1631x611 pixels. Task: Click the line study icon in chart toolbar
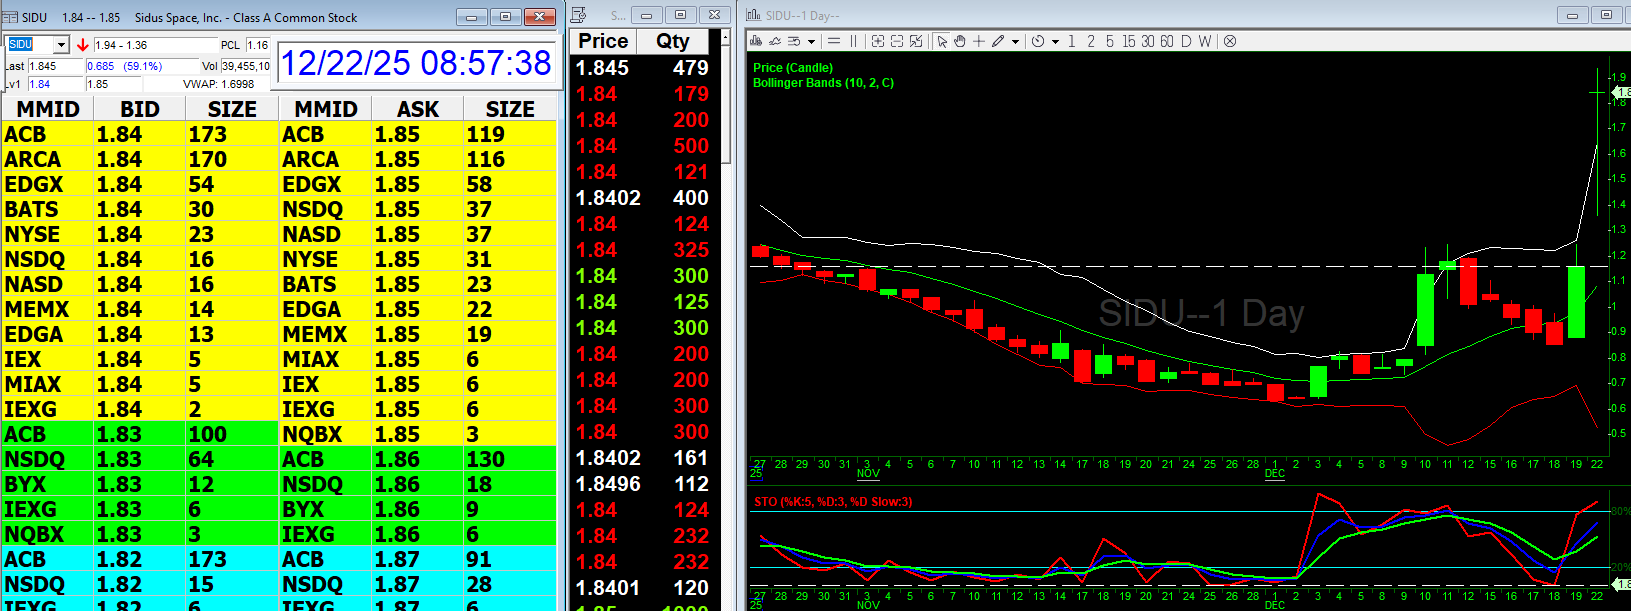(775, 41)
